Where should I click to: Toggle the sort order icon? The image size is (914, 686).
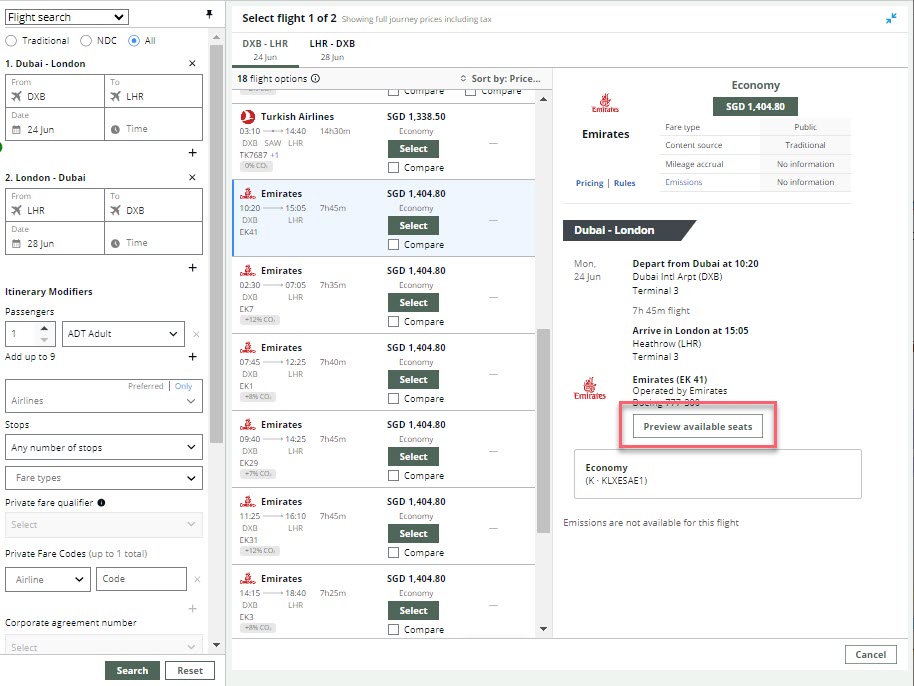(463, 78)
